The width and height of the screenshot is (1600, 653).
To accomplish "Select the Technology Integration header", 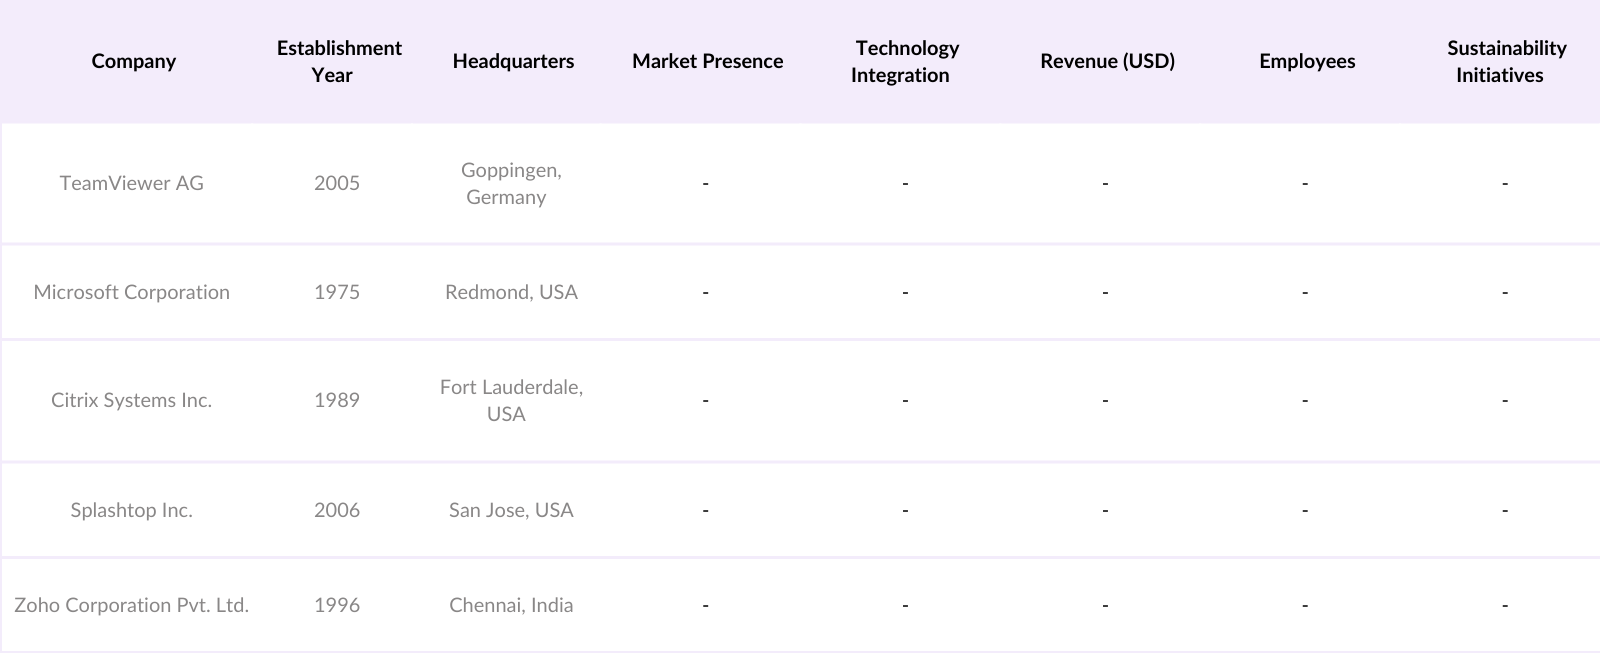I will 905,61.
